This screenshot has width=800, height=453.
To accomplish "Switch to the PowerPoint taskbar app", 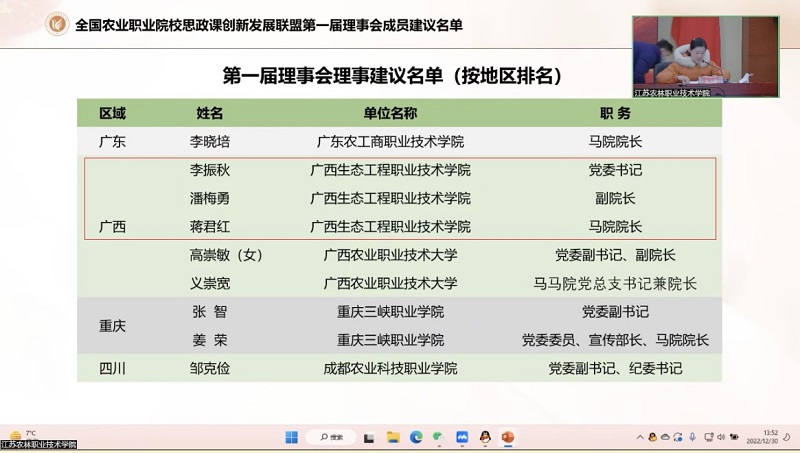I will coord(508,437).
